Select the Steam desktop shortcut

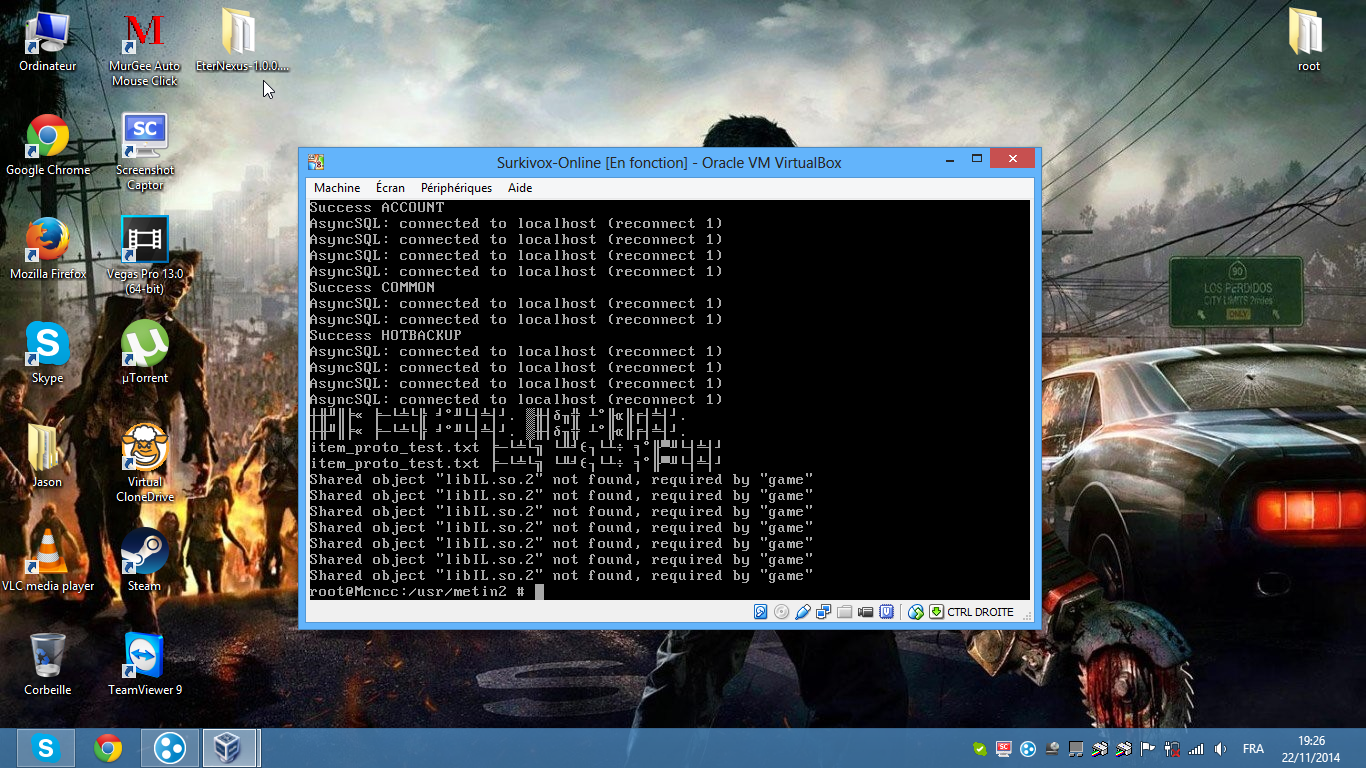pos(145,561)
